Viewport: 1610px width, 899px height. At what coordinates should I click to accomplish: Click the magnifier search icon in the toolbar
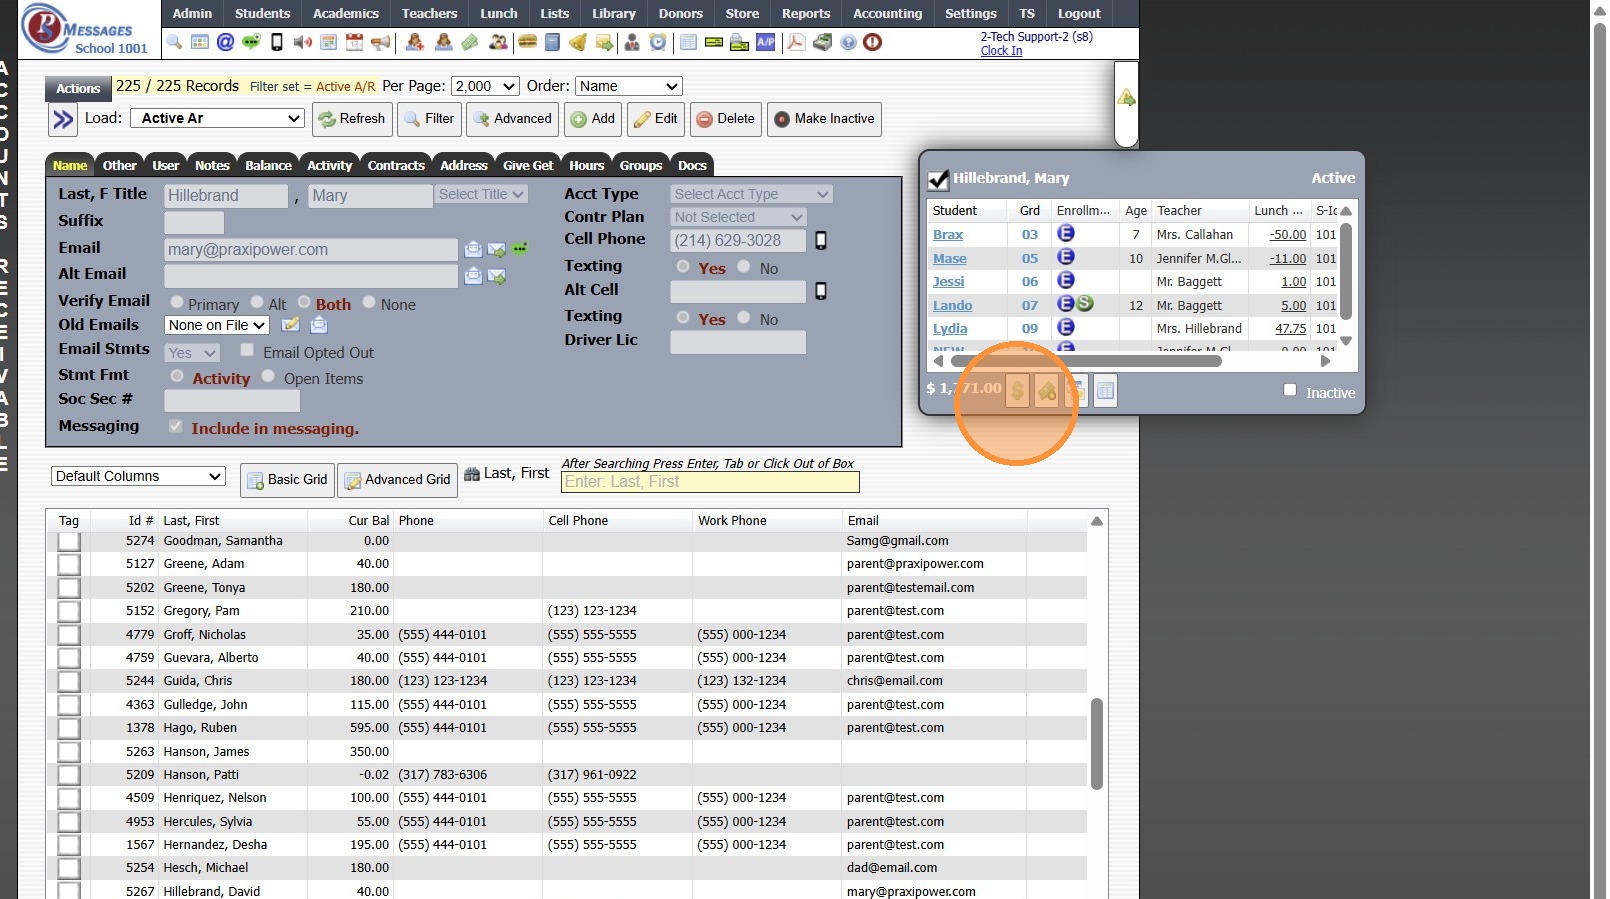point(175,42)
